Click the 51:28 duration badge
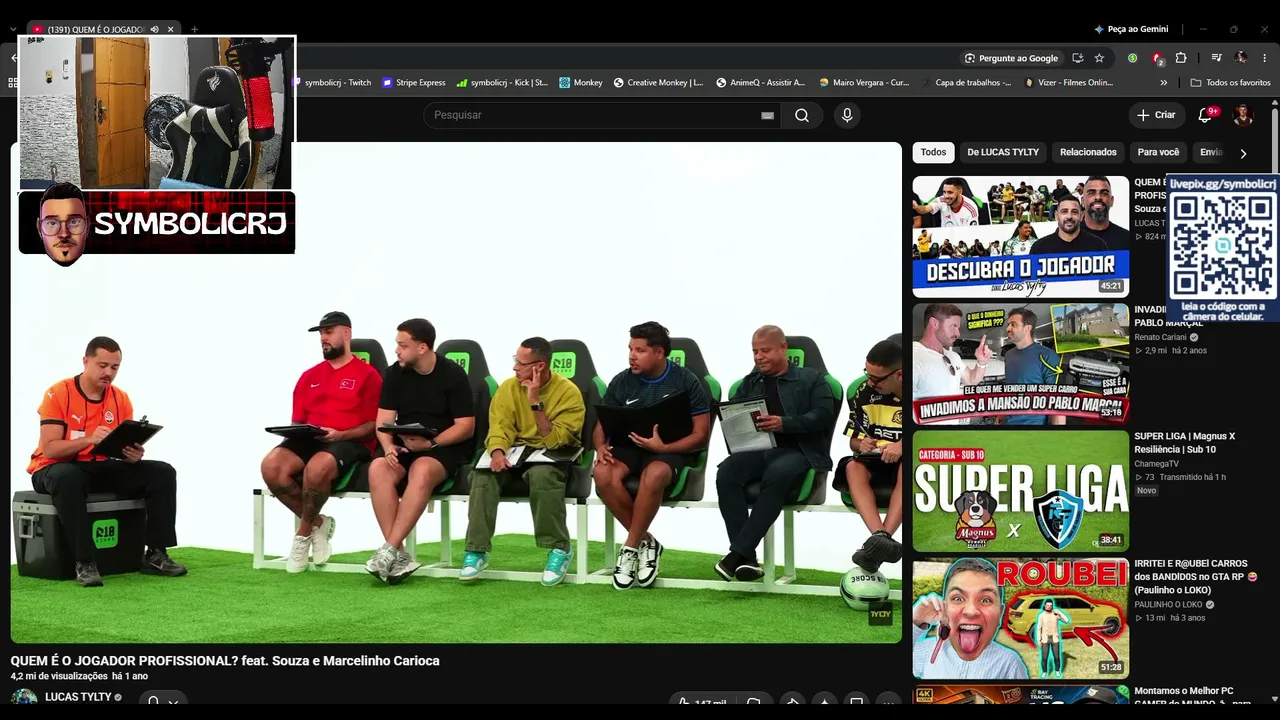 pos(1111,667)
